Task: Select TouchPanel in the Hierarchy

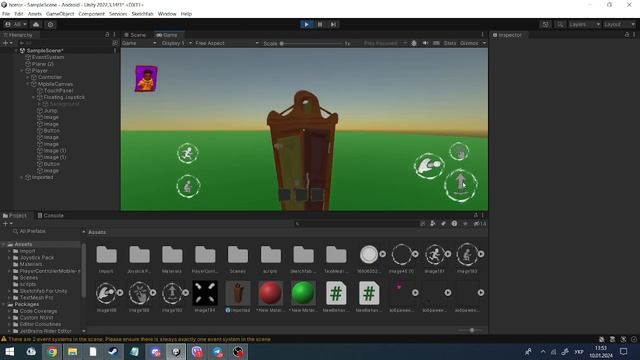Action: [58, 91]
